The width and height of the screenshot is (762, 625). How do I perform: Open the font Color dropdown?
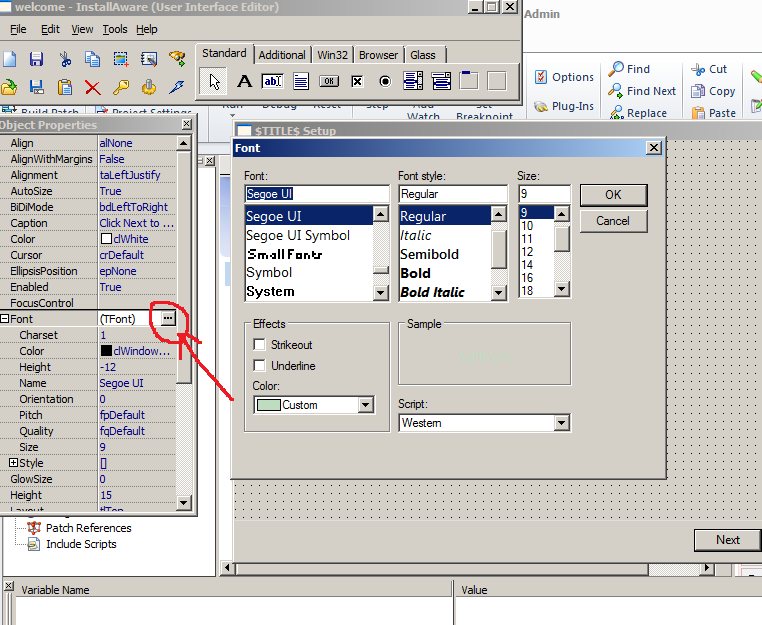365,404
